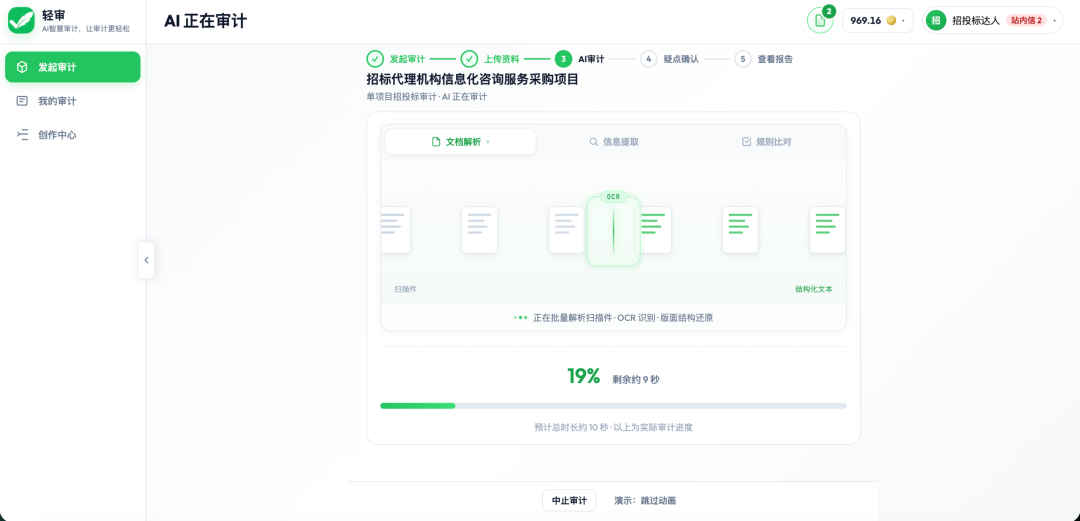Collapse the sidebar with the chevron handle
1080x521 pixels.
tap(146, 260)
